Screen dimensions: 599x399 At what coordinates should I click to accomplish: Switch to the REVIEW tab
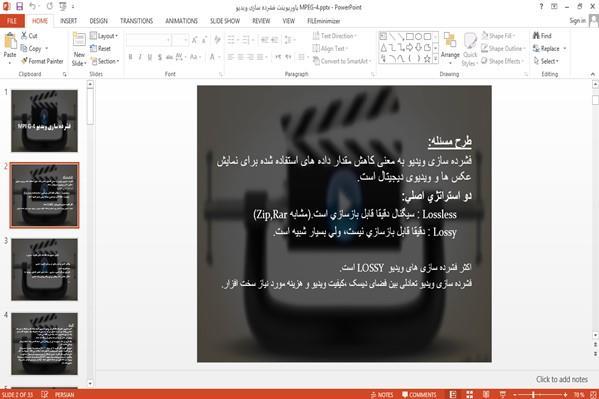coord(261,21)
